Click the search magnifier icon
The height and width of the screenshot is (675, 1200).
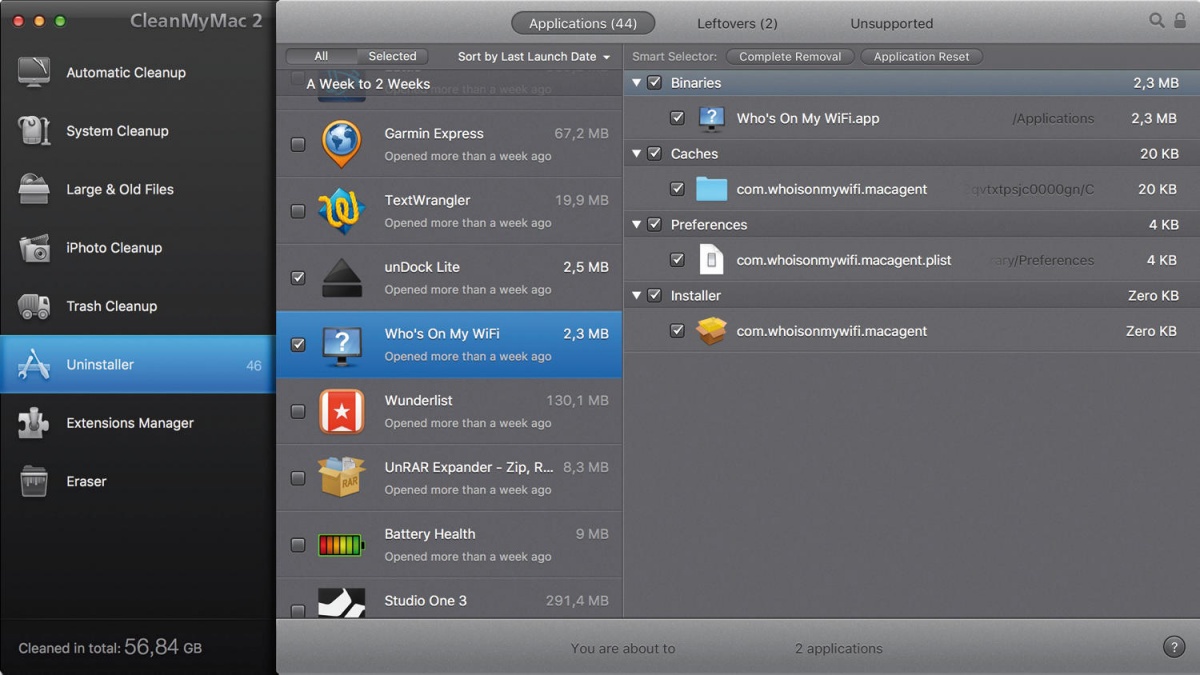(x=1157, y=20)
